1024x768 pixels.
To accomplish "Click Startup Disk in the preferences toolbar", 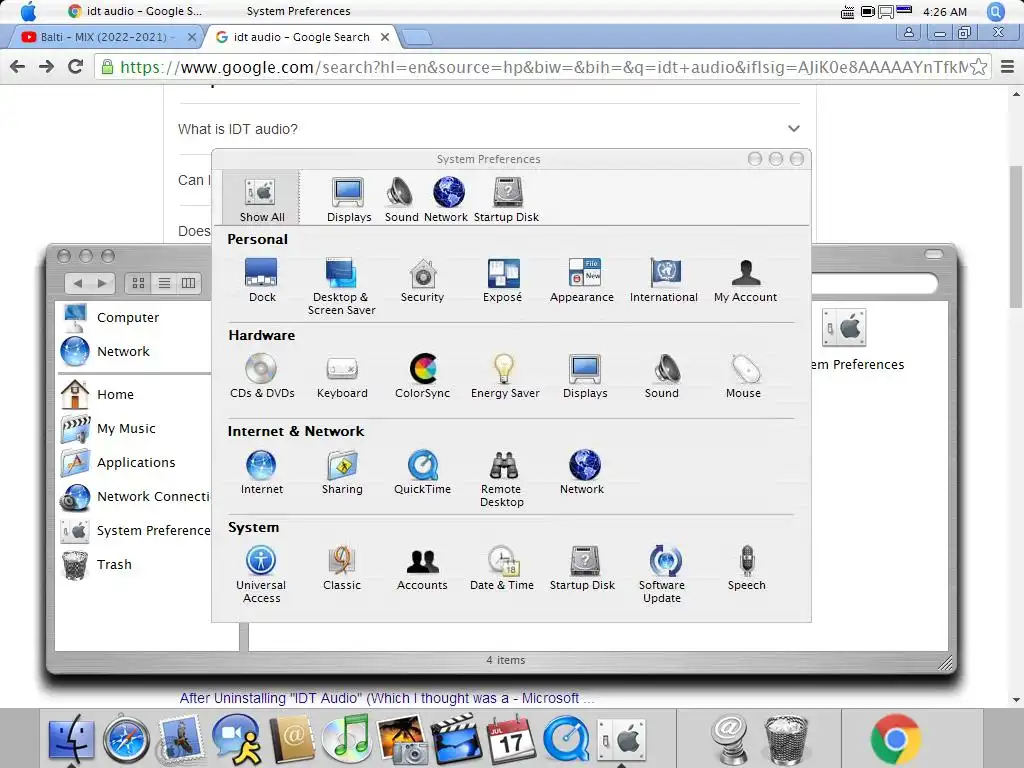I will point(507,199).
